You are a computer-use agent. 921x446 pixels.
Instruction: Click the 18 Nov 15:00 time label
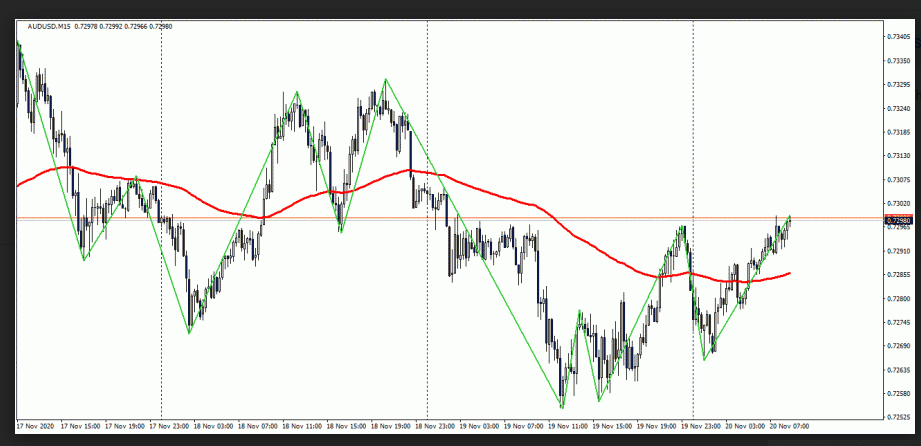tap(347, 425)
